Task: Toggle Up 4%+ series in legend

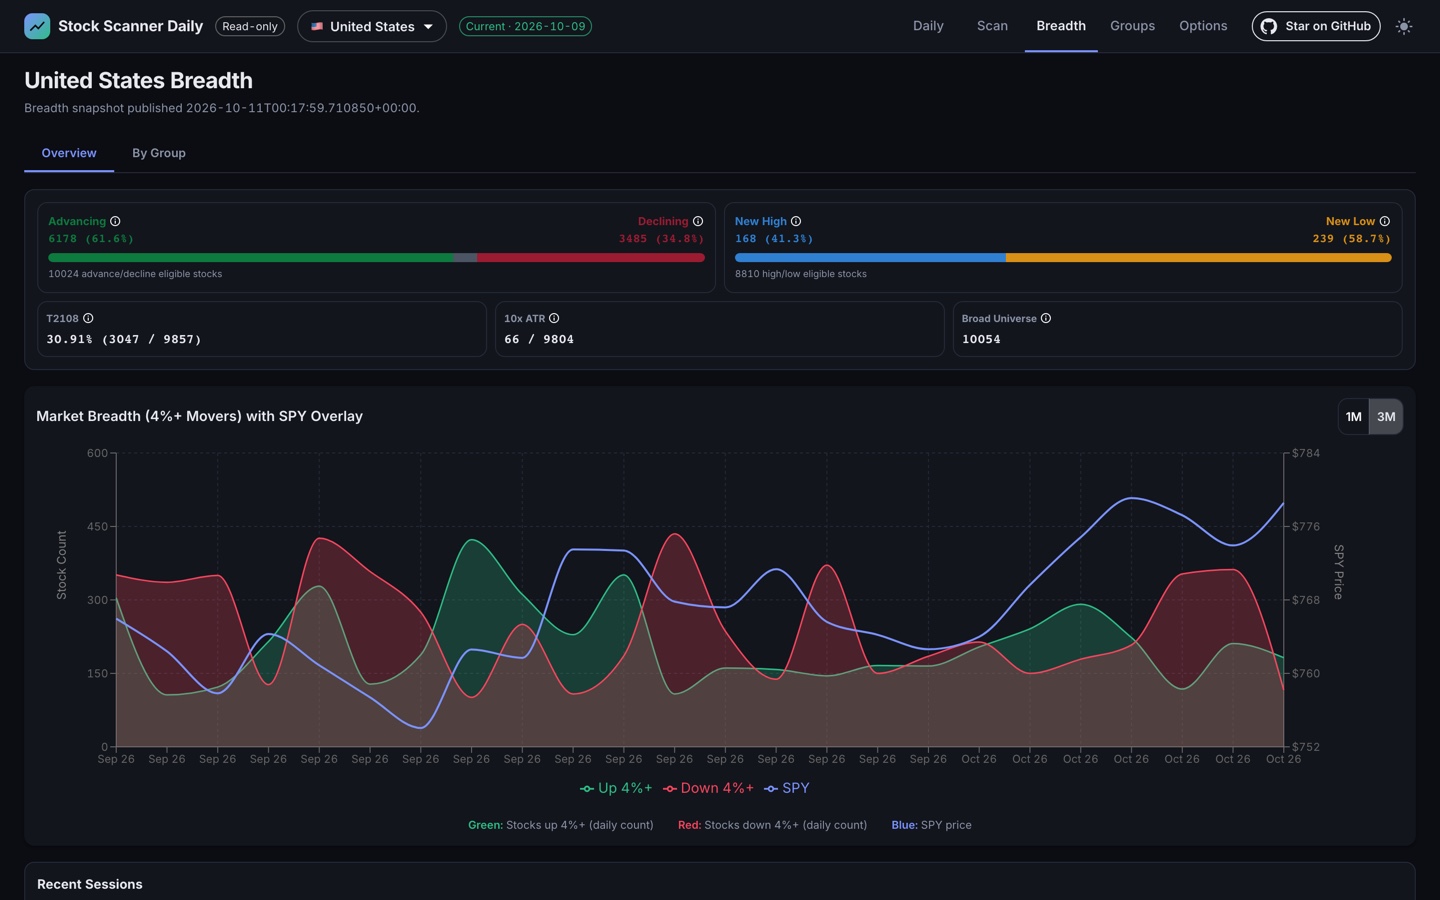Action: [x=616, y=788]
